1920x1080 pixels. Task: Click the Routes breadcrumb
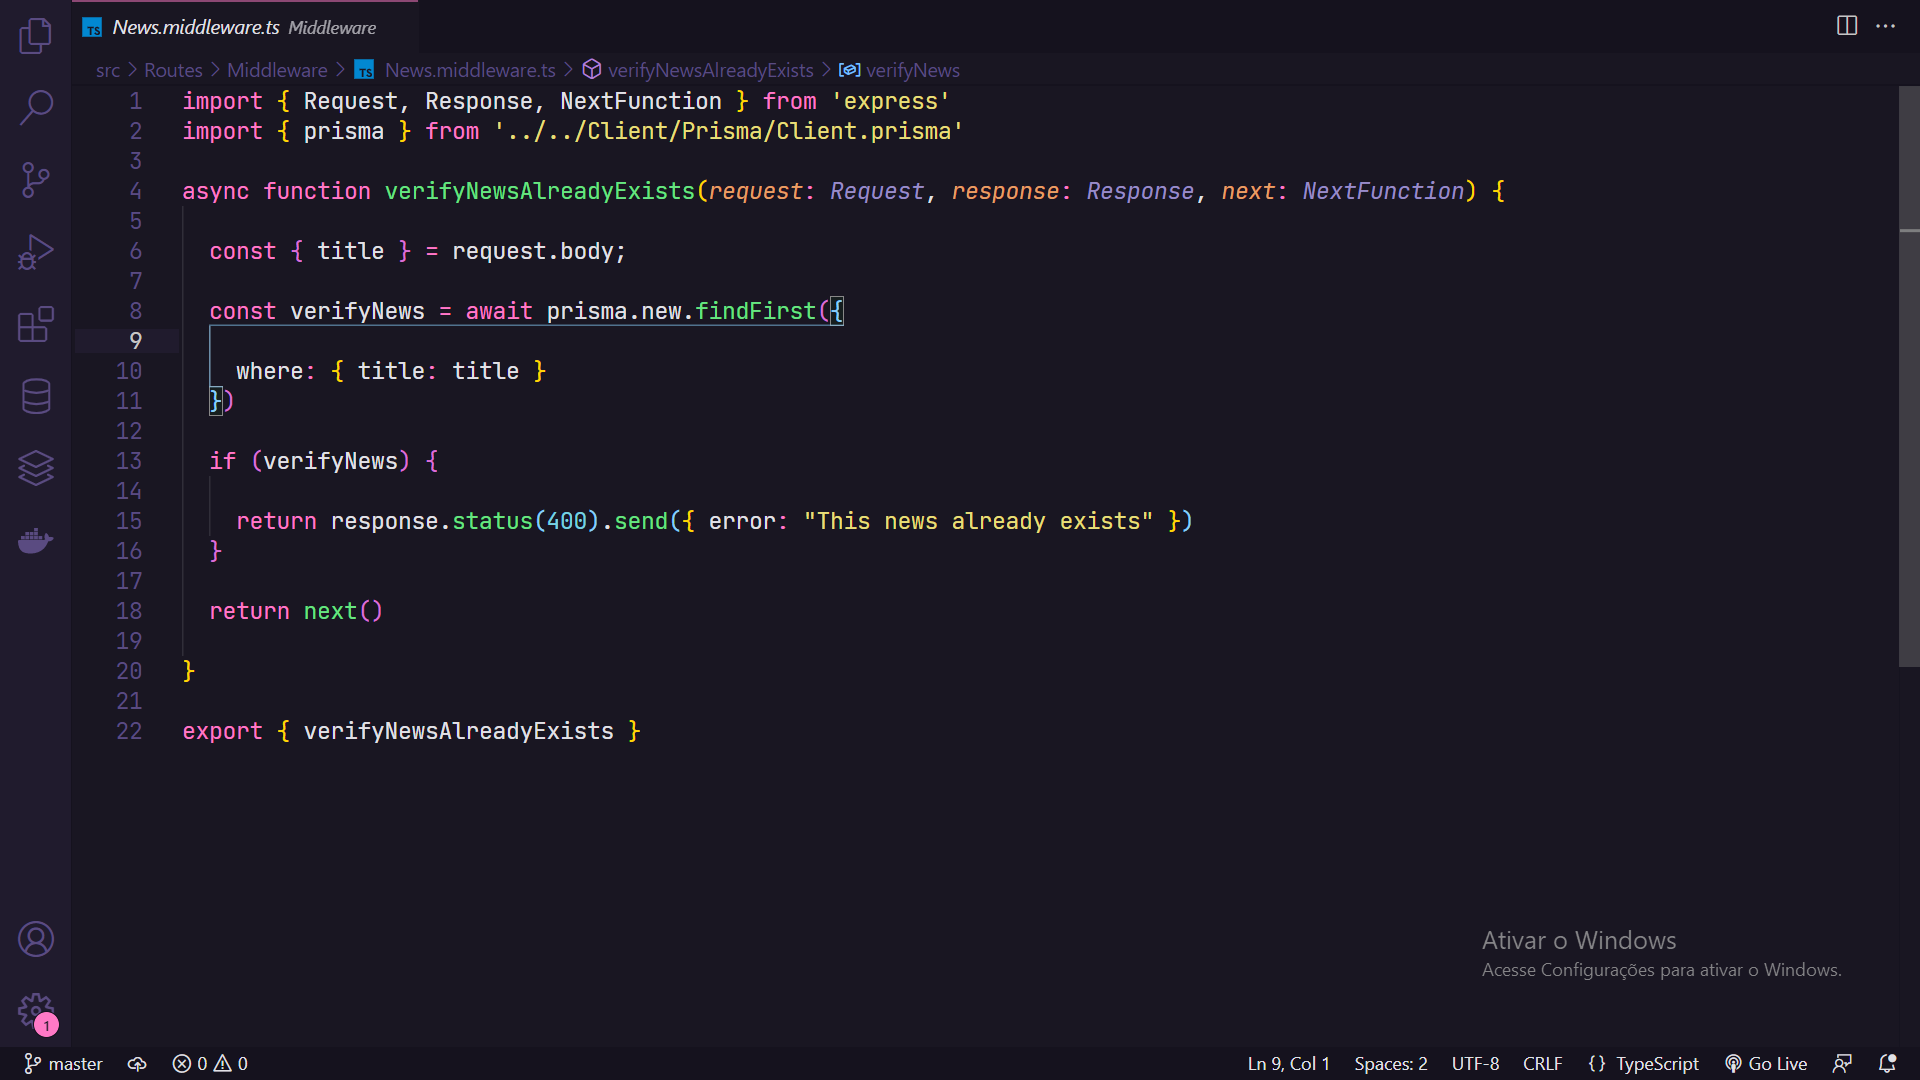click(x=173, y=70)
